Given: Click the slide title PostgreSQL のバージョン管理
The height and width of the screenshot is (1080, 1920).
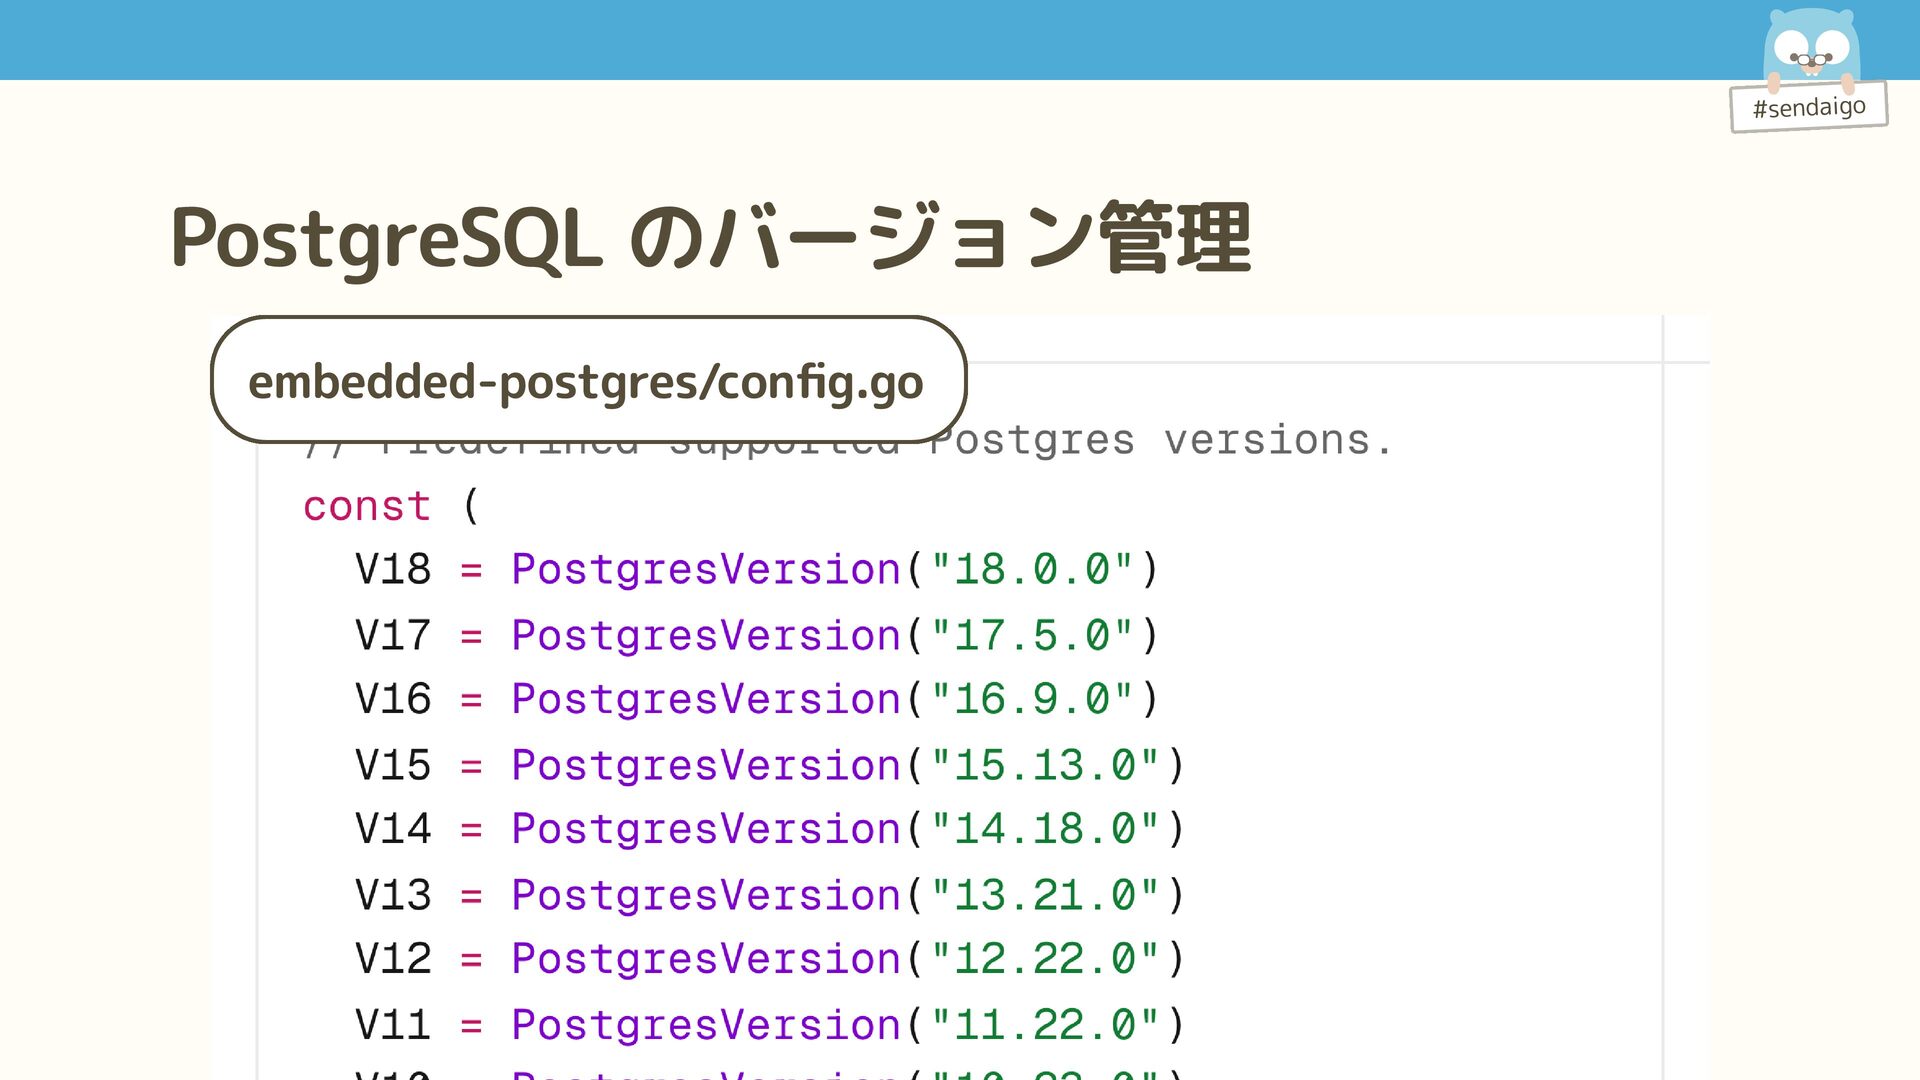Looking at the screenshot, I should 710,238.
